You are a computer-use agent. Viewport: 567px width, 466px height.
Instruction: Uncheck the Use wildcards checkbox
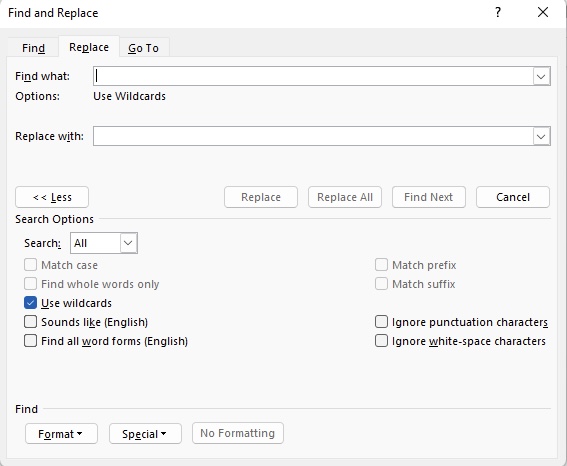point(30,303)
